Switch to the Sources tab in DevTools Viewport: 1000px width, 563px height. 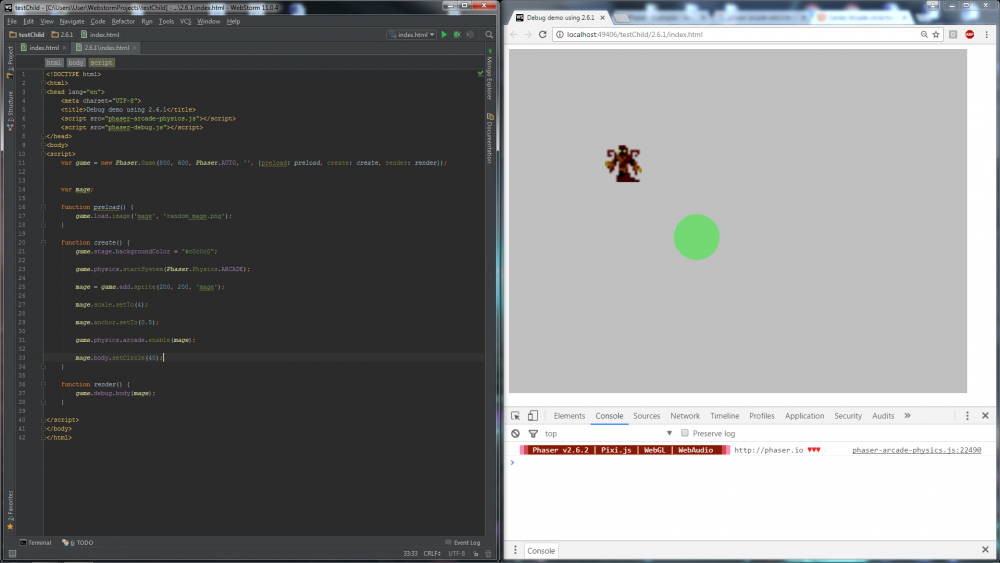pyautogui.click(x=647, y=416)
